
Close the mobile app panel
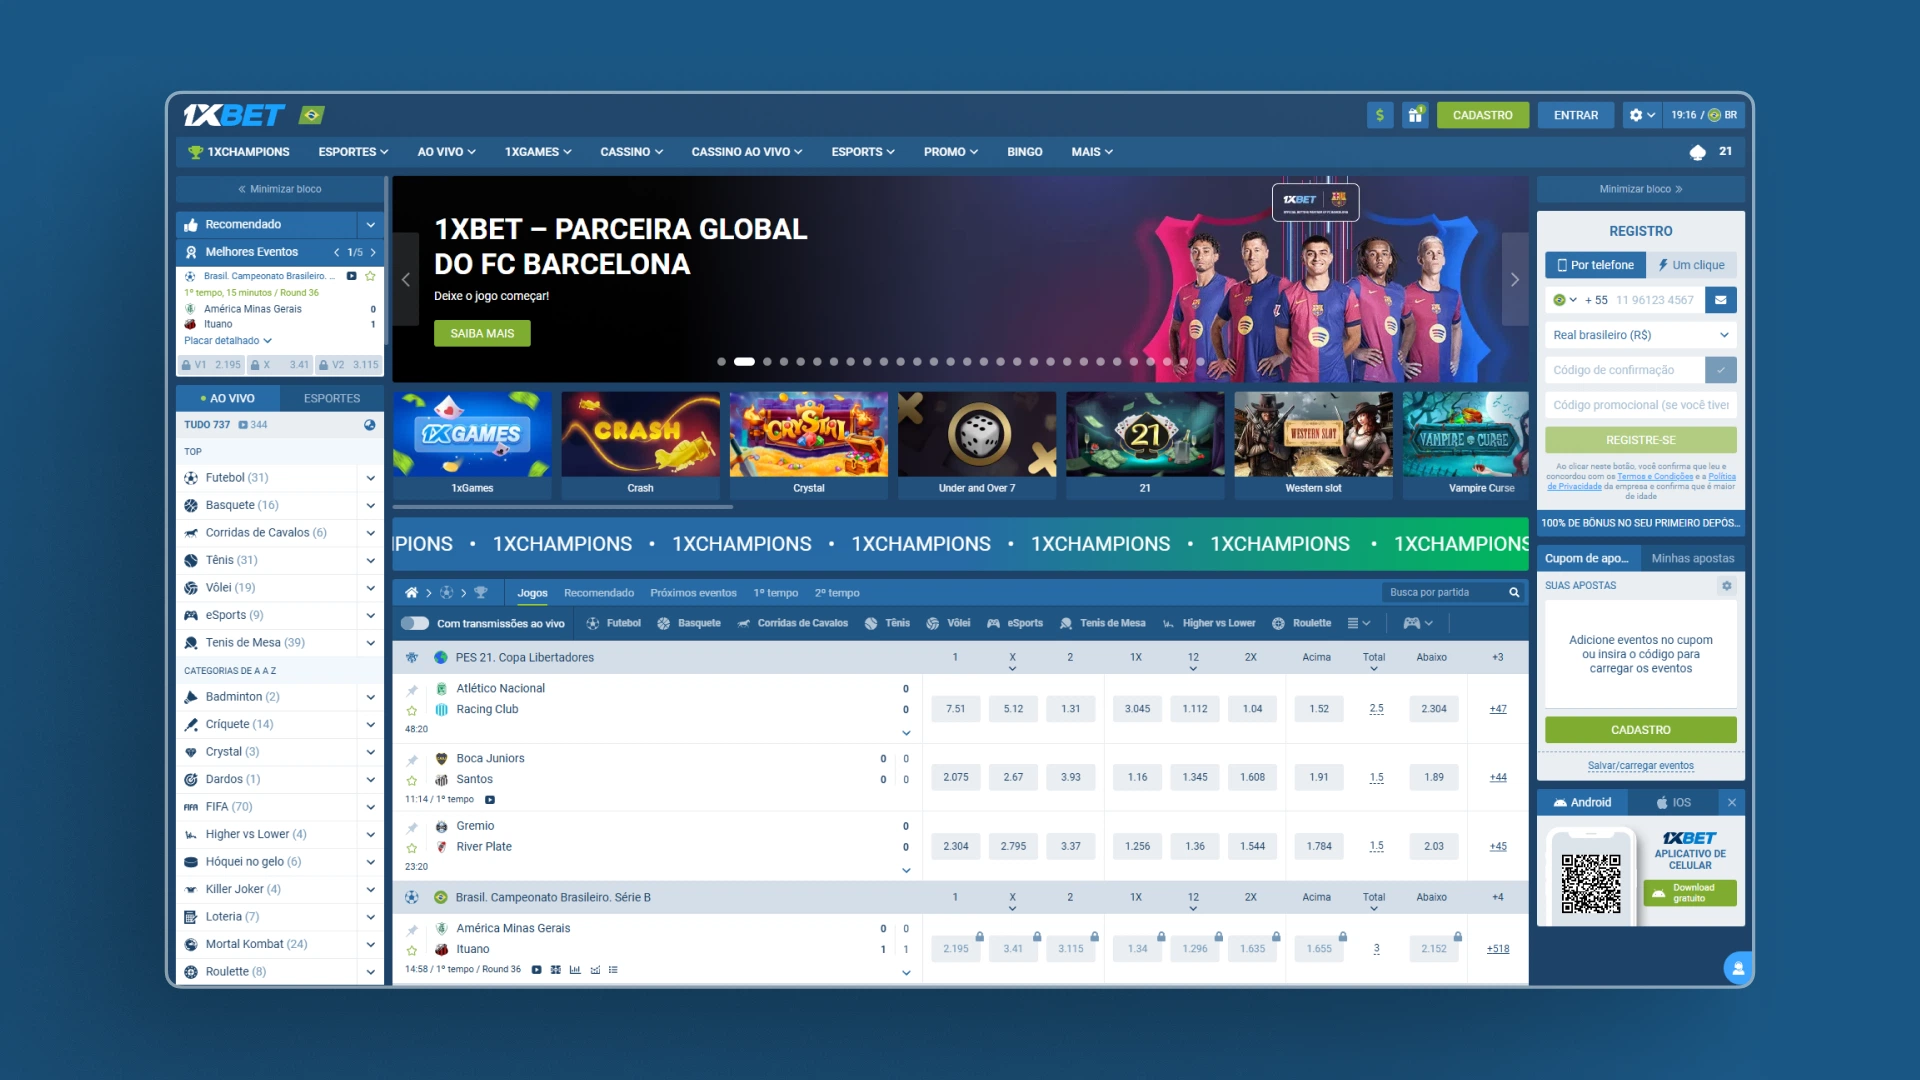(1732, 802)
